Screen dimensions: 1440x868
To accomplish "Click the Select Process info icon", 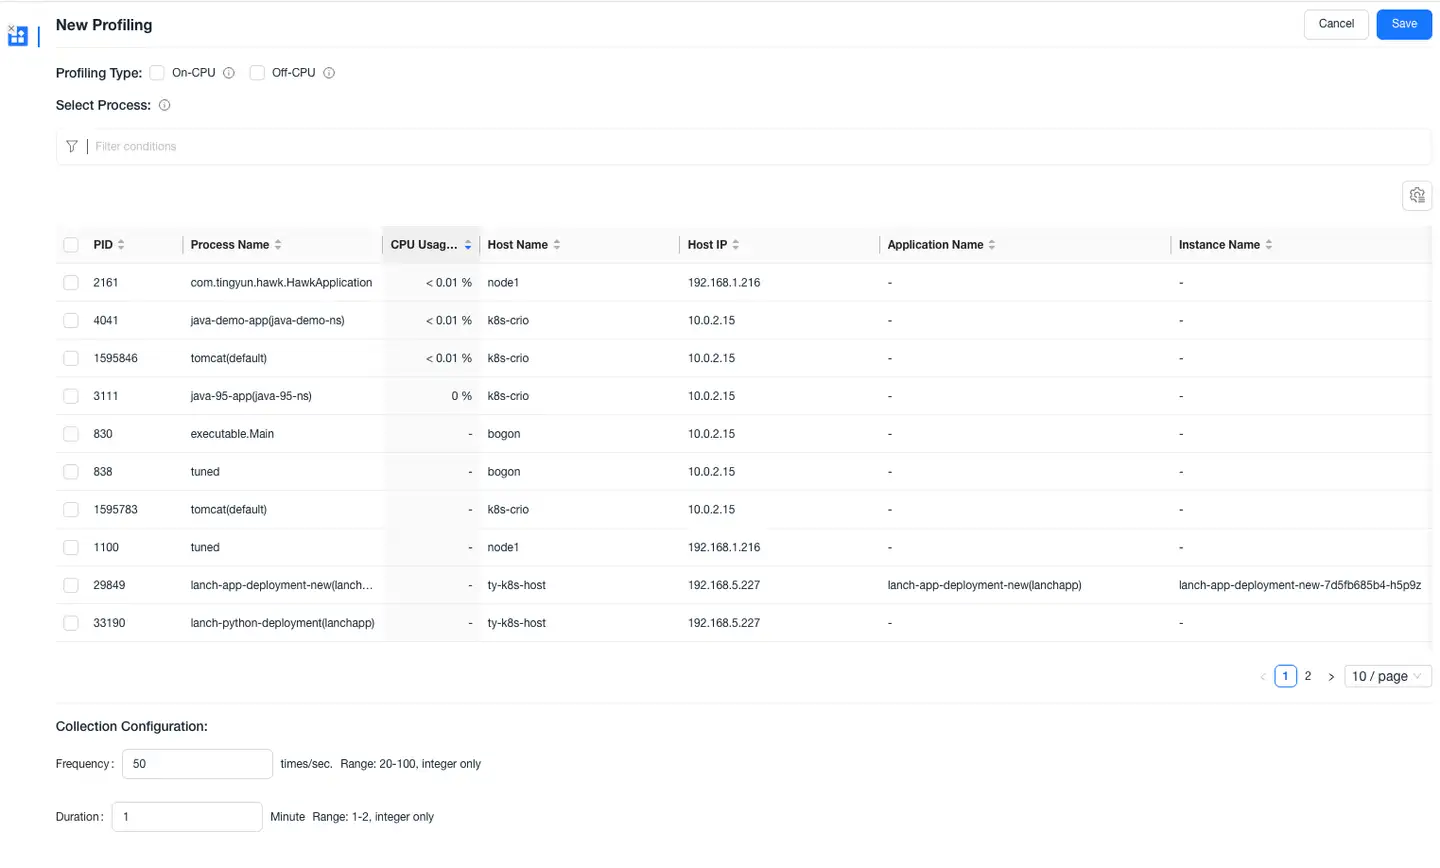I will (x=165, y=105).
